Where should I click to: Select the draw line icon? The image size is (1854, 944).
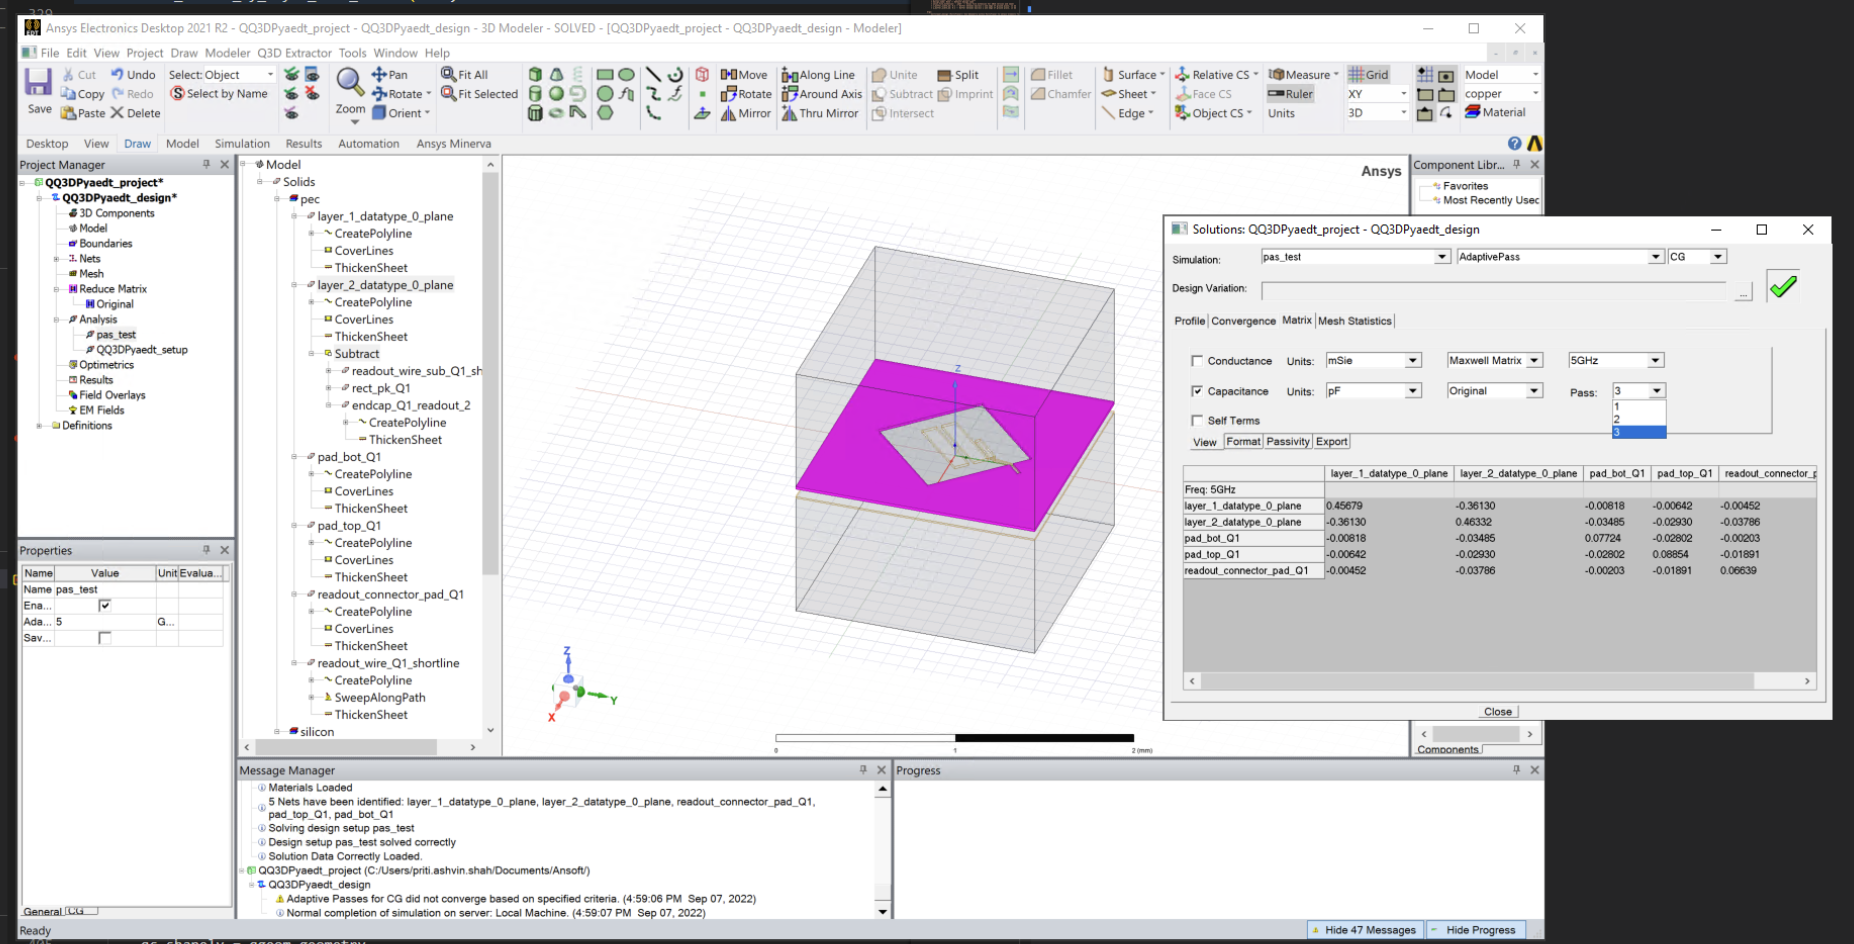coord(653,74)
